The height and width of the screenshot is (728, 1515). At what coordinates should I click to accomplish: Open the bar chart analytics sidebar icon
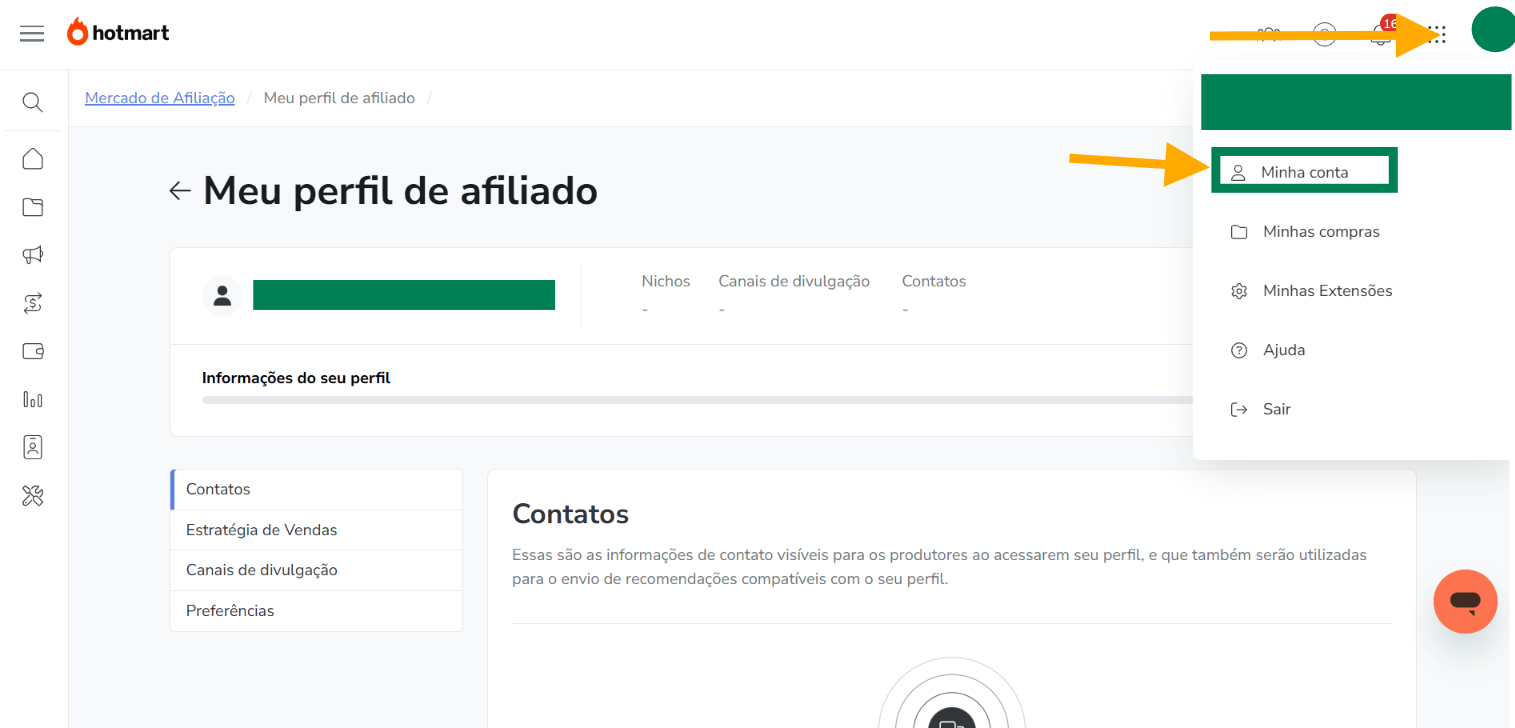click(x=33, y=400)
